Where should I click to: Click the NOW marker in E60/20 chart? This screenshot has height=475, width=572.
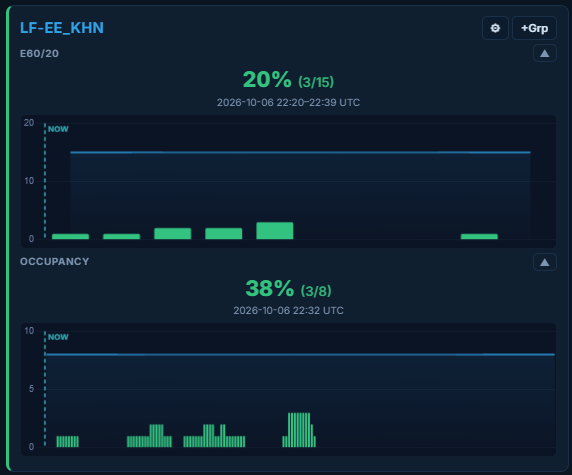coord(58,129)
